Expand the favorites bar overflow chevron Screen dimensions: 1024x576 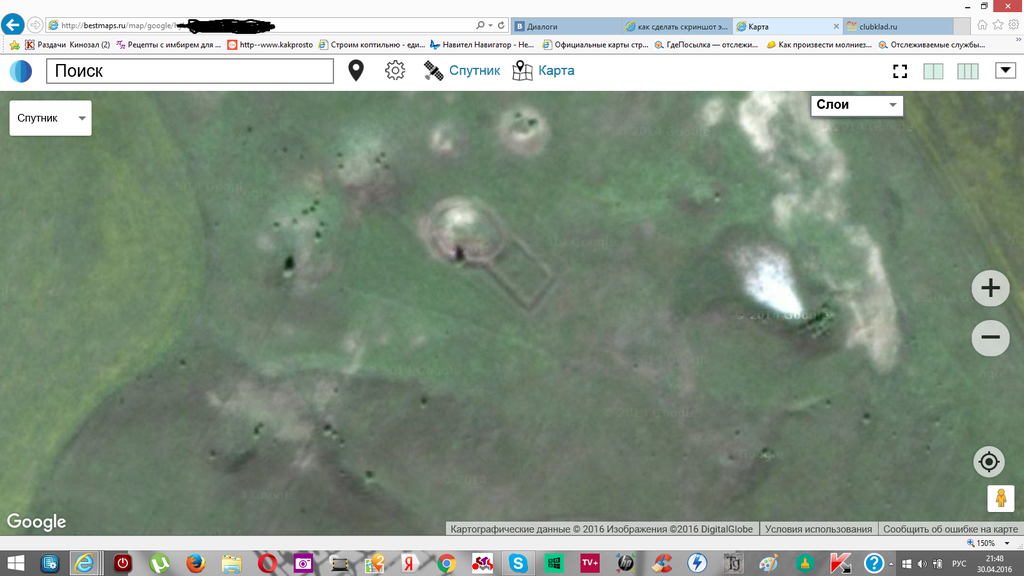1018,40
